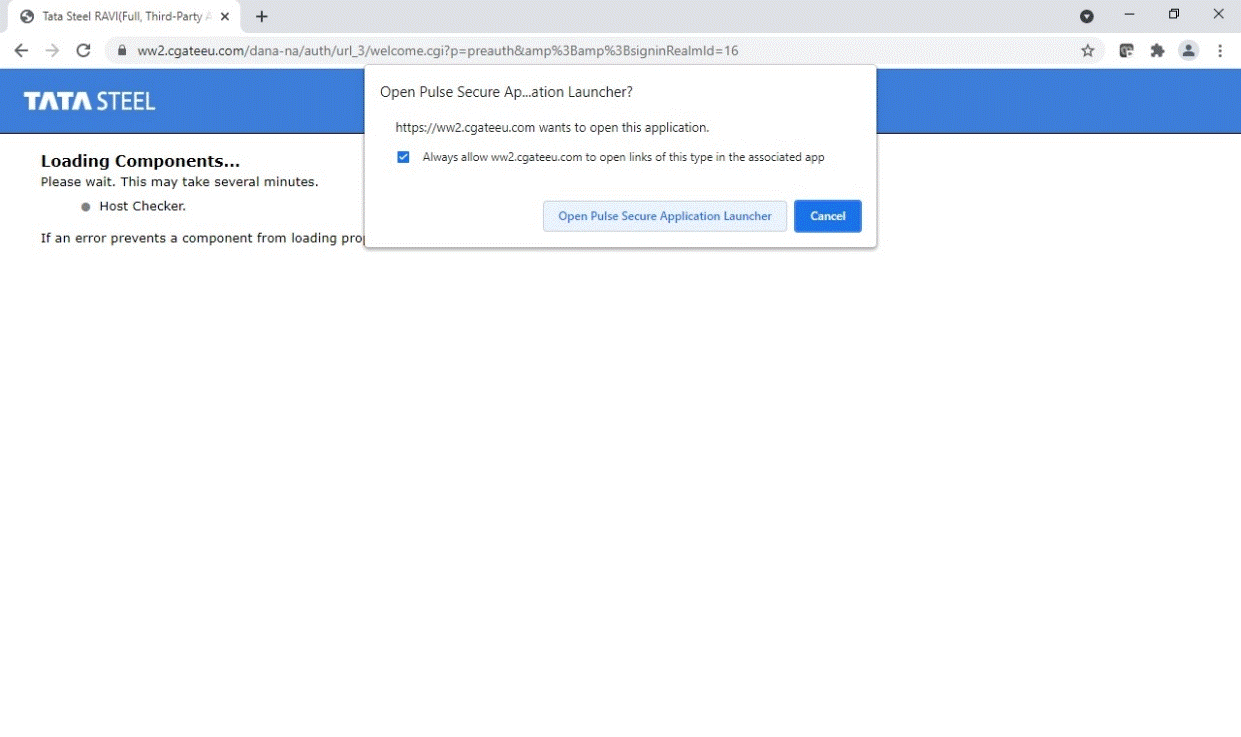Bookmark this page with the star icon
The image size is (1241, 737).
click(x=1088, y=50)
